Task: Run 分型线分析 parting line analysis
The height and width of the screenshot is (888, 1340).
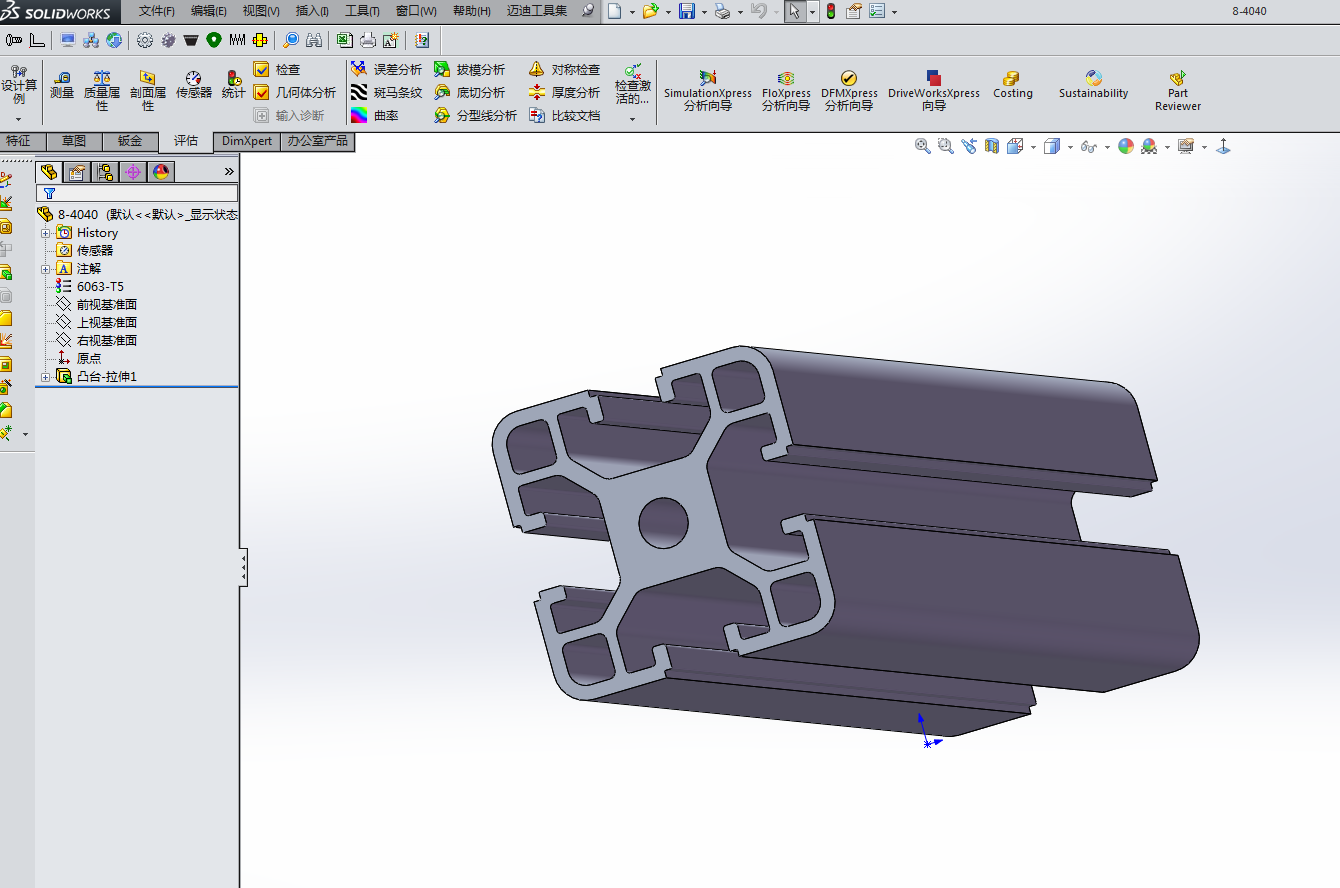Action: 475,115
